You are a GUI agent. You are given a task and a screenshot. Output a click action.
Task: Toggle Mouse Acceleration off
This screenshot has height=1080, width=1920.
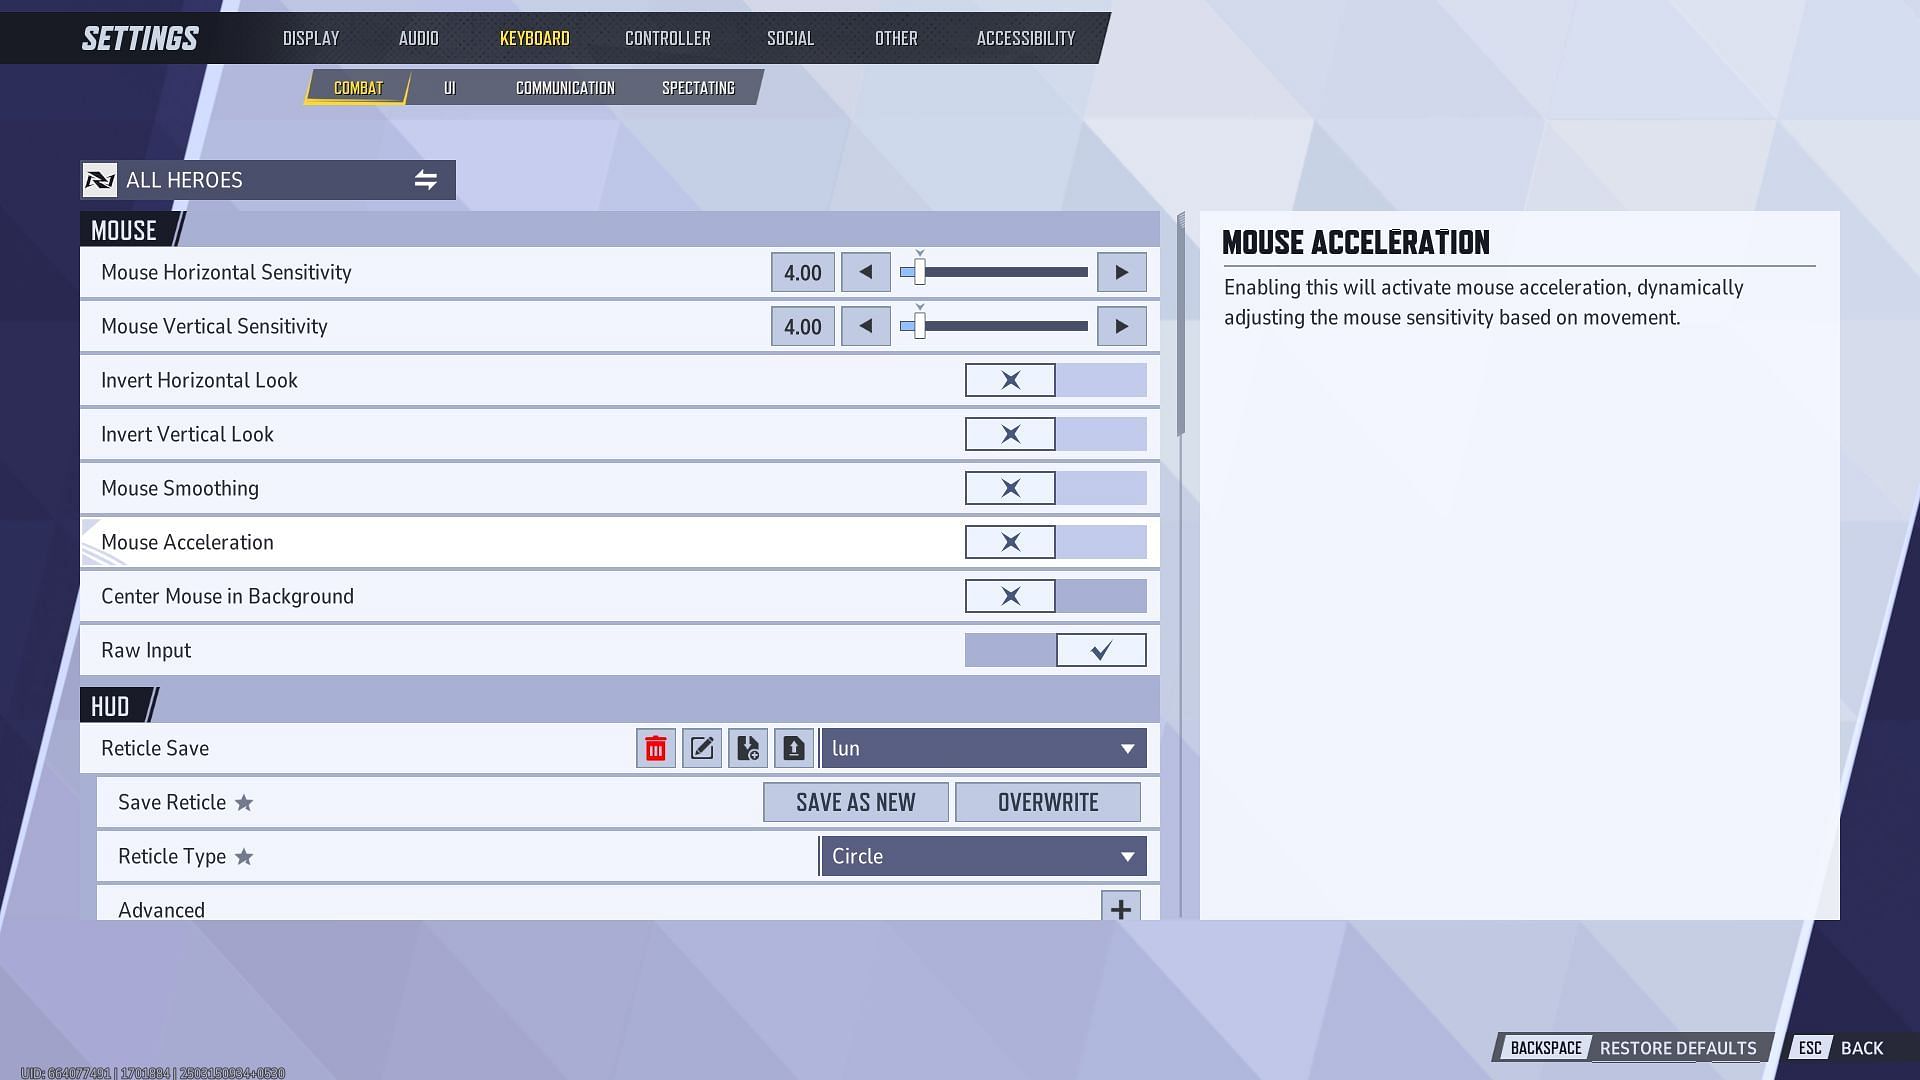pyautogui.click(x=1010, y=542)
